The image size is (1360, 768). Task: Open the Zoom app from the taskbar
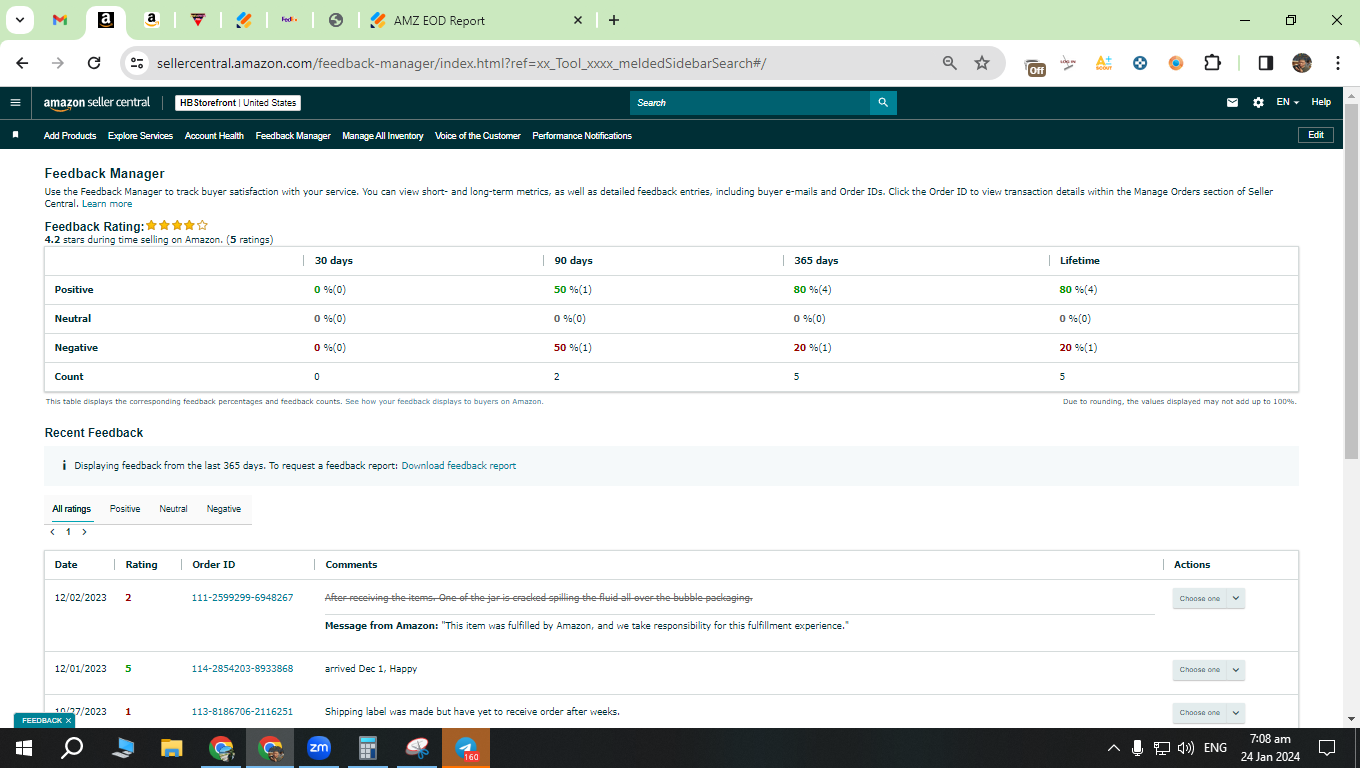(319, 747)
